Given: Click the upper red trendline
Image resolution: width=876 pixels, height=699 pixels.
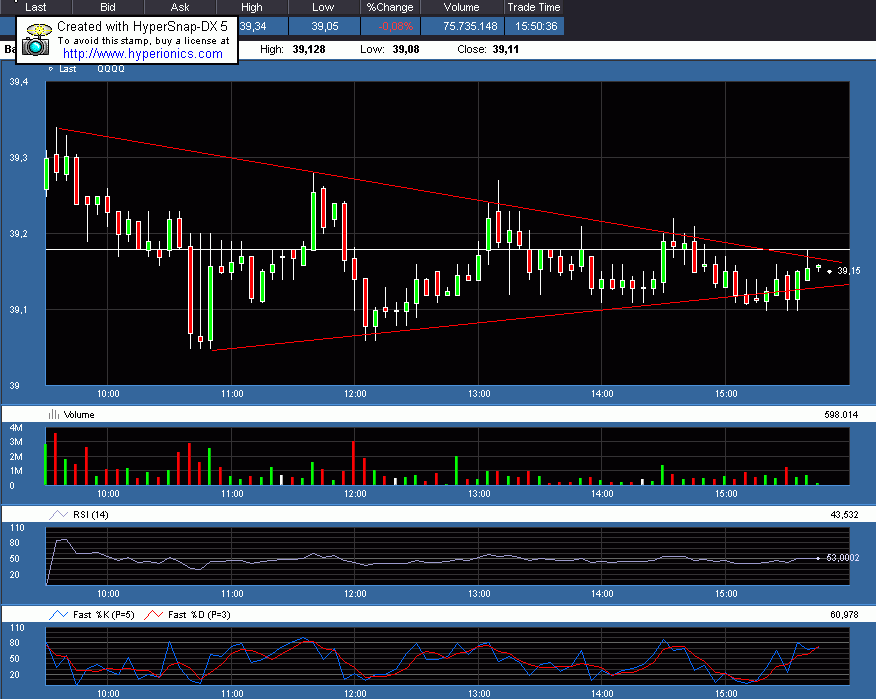Looking at the screenshot, I should 450,195.
